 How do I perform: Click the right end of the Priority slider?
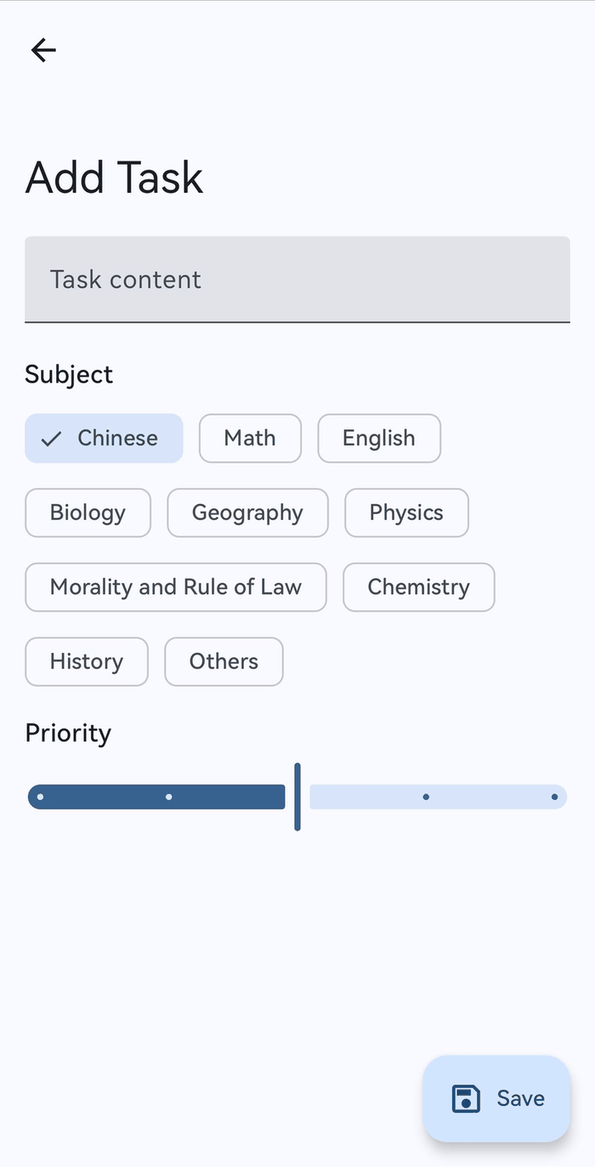click(x=555, y=796)
